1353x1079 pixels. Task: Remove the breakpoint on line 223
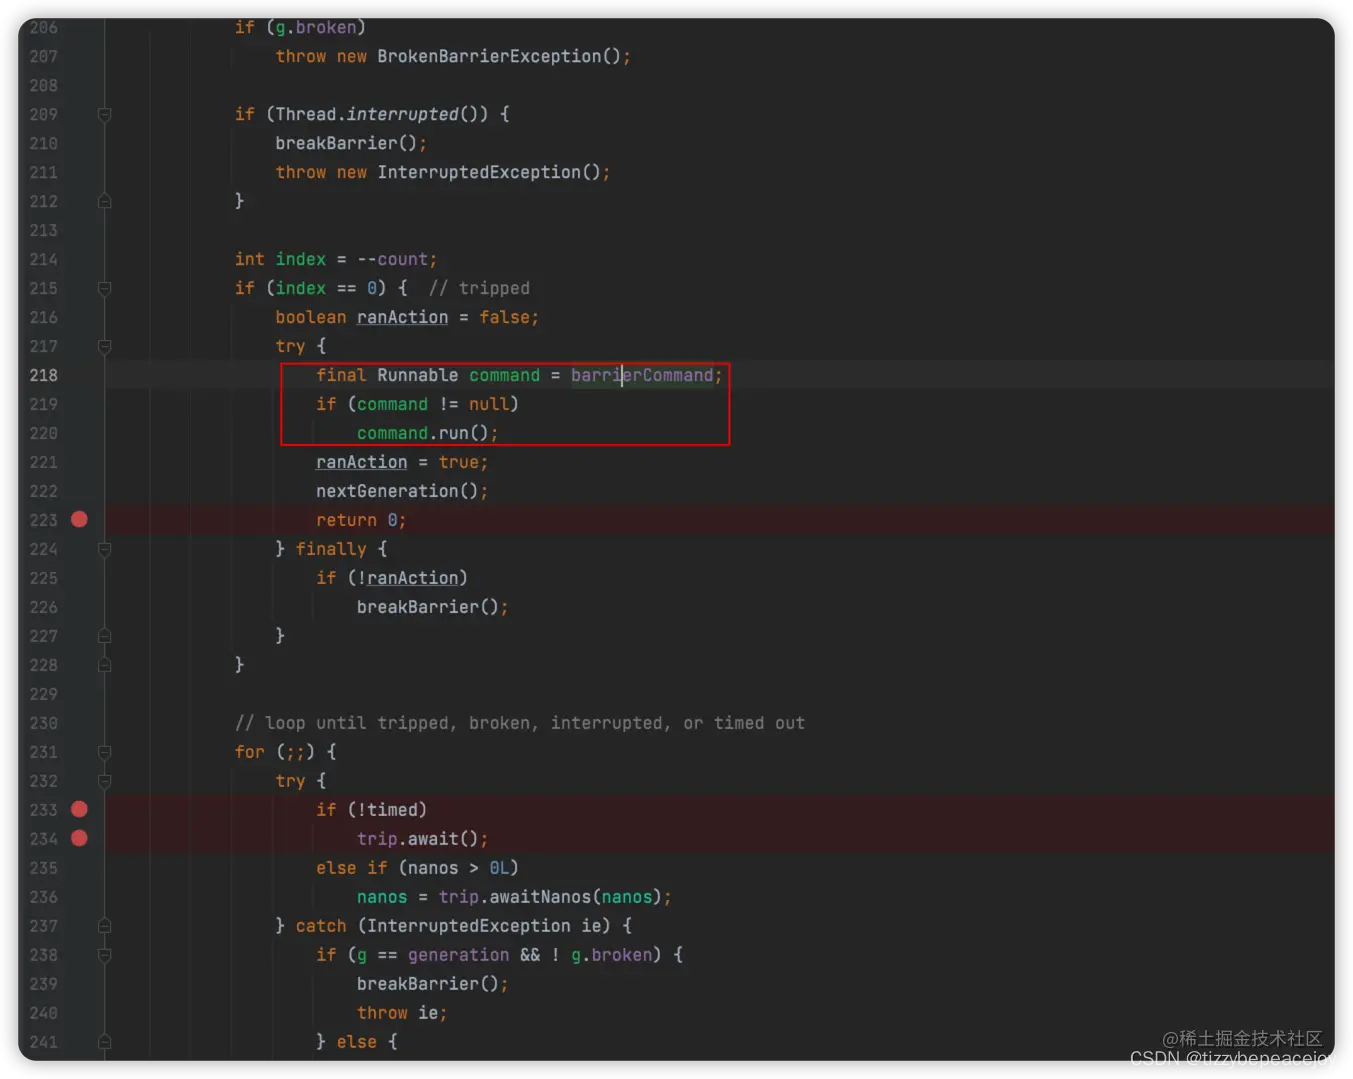pos(79,519)
